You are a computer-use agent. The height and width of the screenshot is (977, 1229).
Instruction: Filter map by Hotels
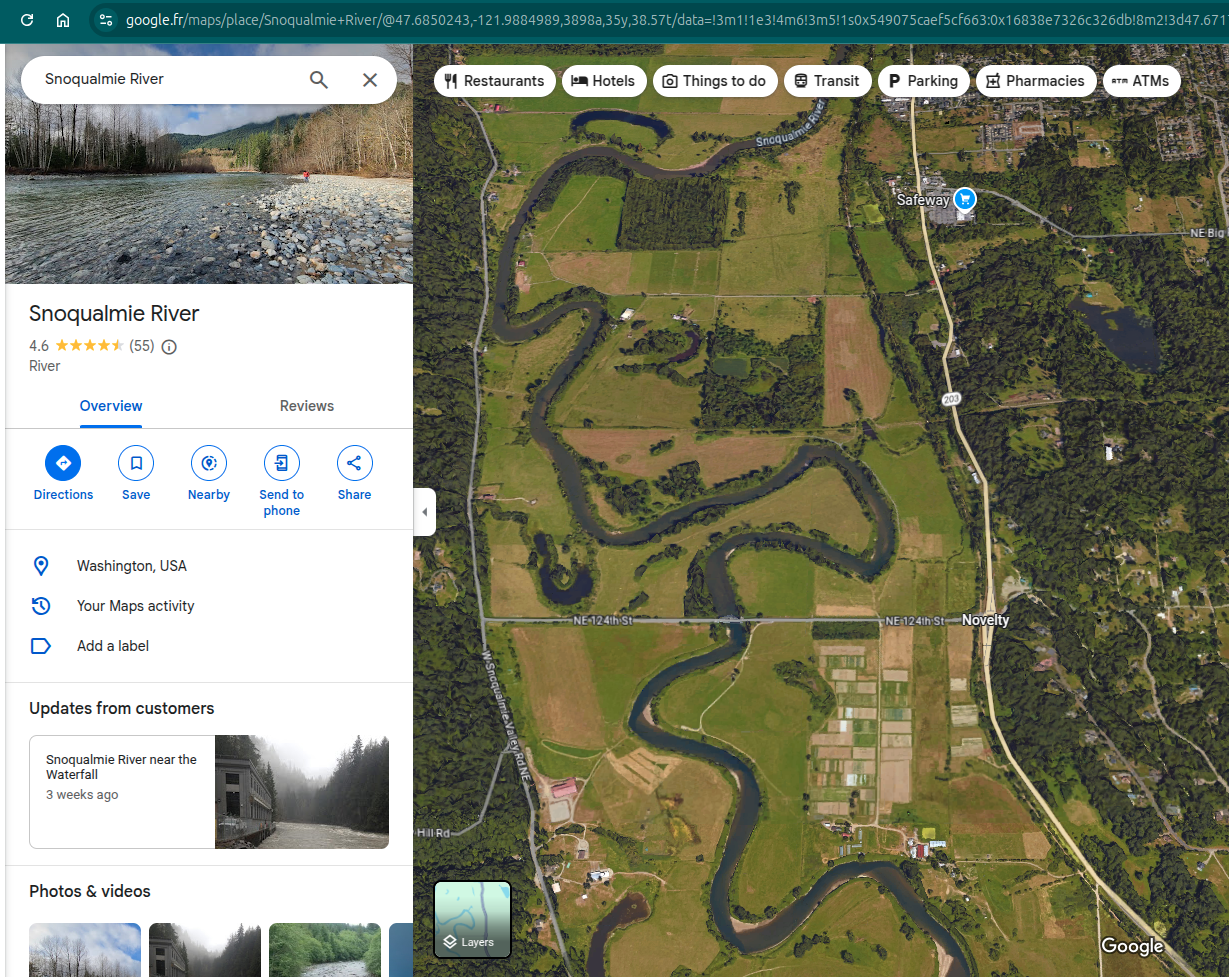pyautogui.click(x=603, y=81)
